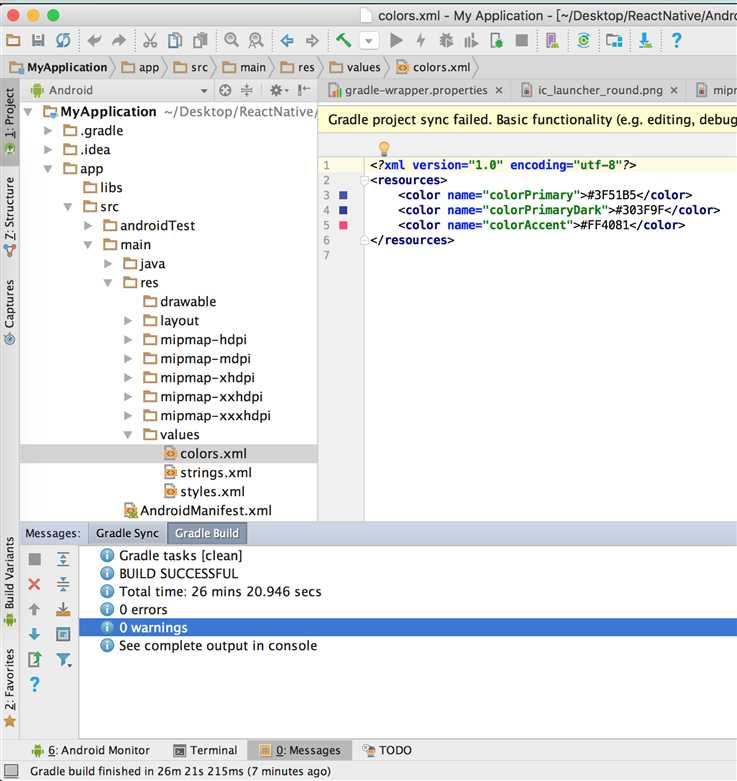This screenshot has width=737, height=781.
Task: Click the Redo arrow icon
Action: click(119, 40)
